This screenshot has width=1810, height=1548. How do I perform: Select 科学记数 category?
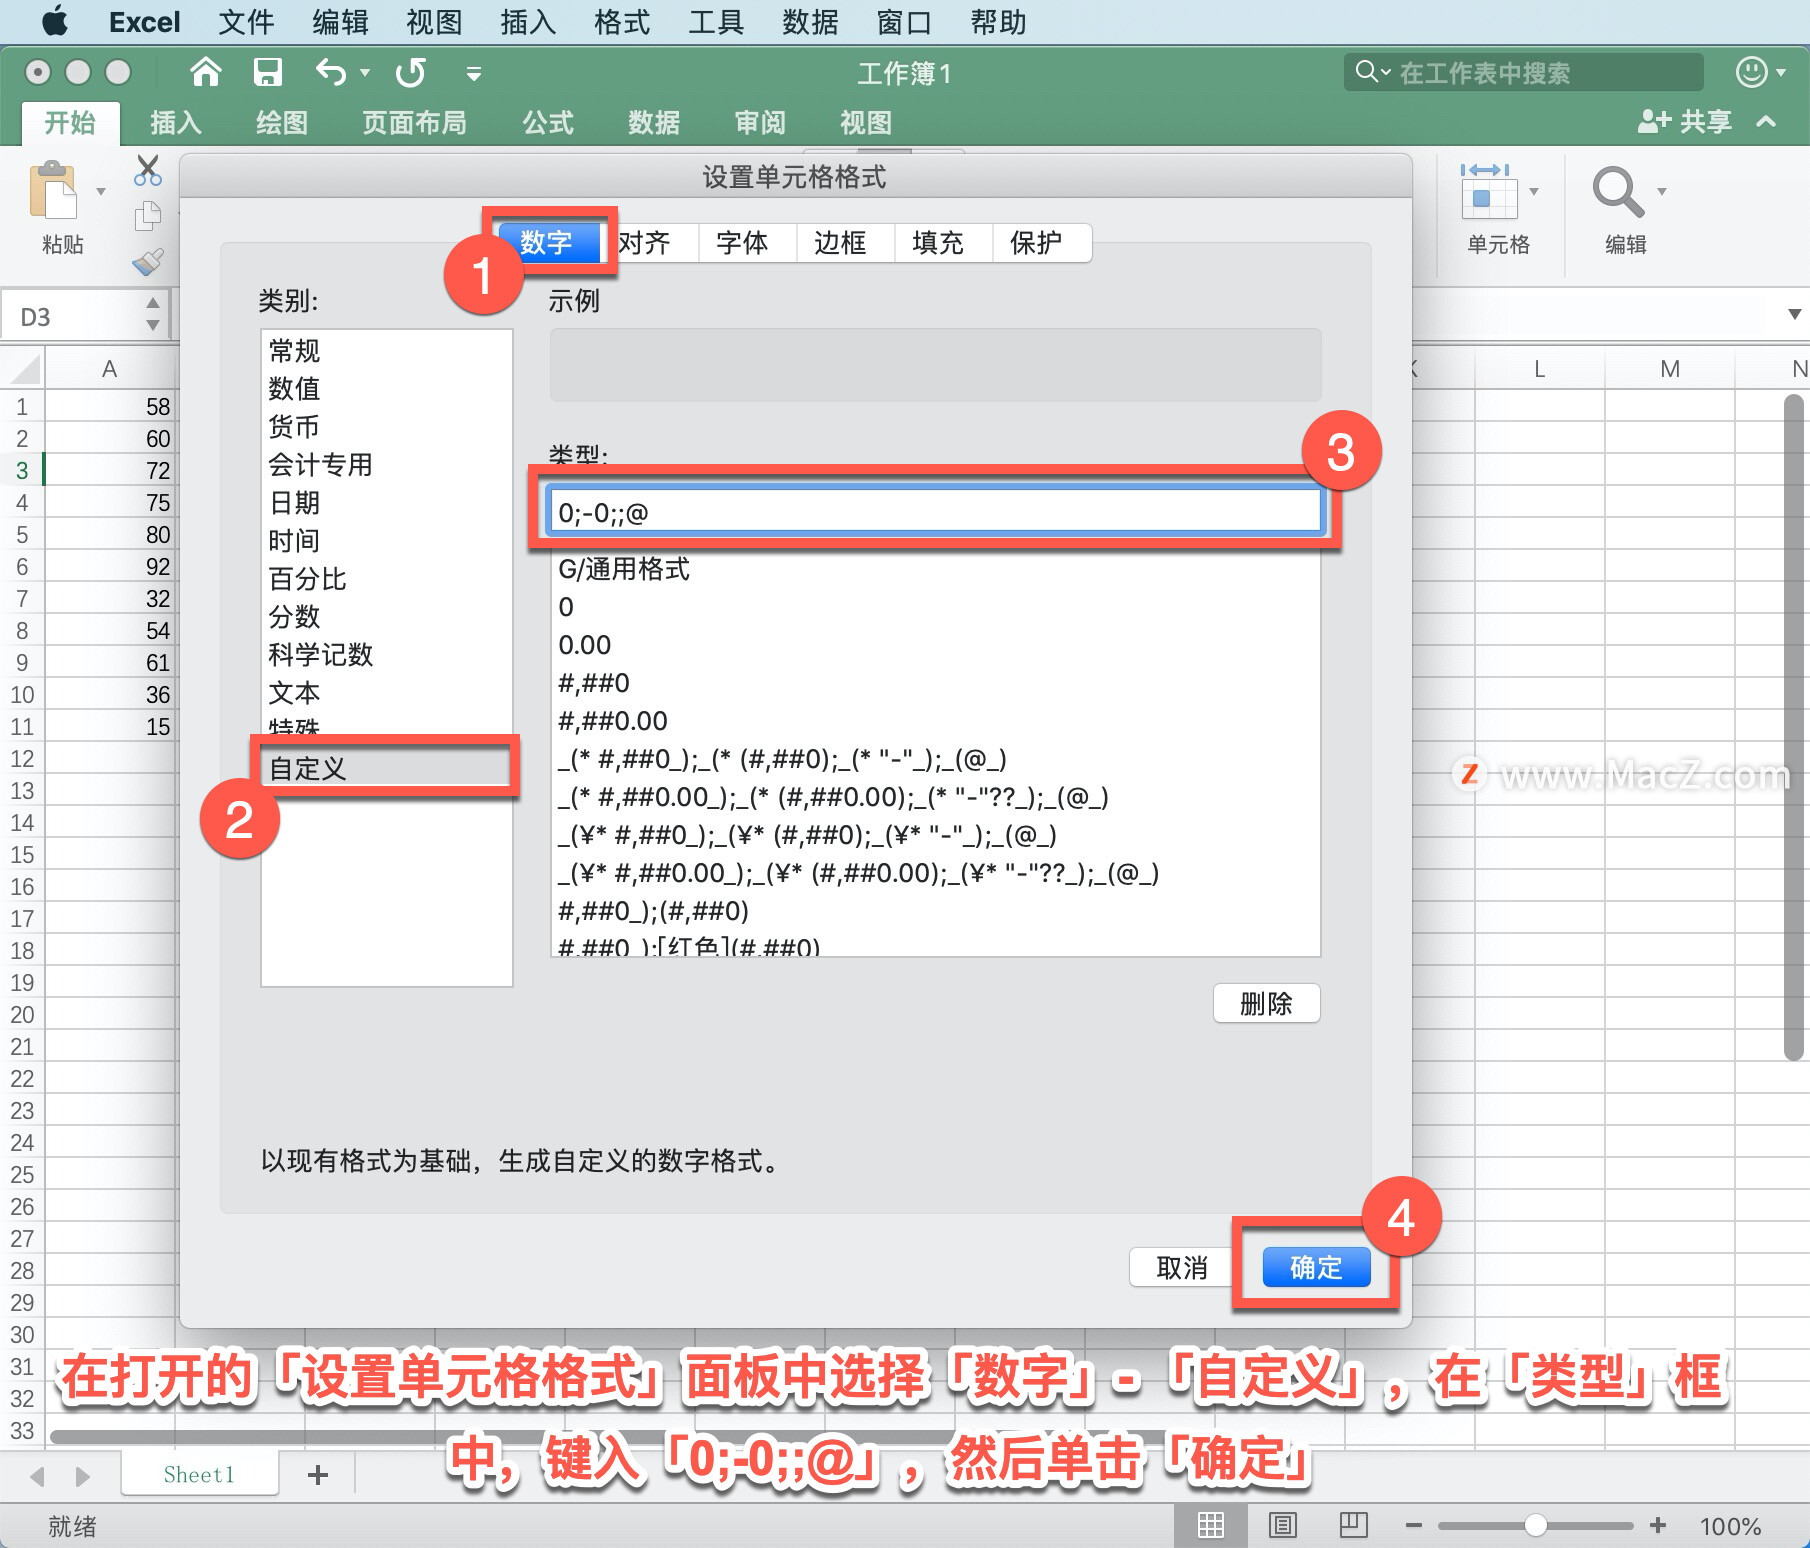coord(386,655)
